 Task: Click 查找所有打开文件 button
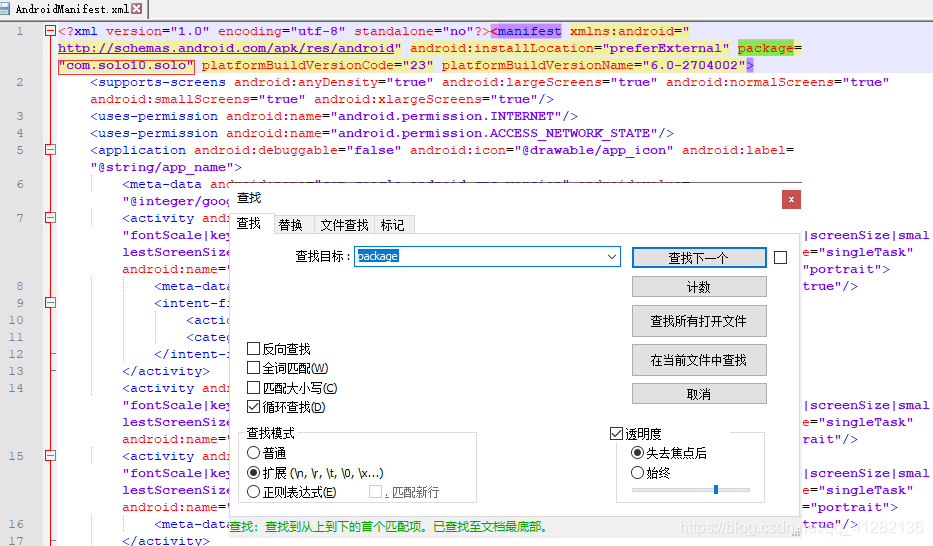699,321
